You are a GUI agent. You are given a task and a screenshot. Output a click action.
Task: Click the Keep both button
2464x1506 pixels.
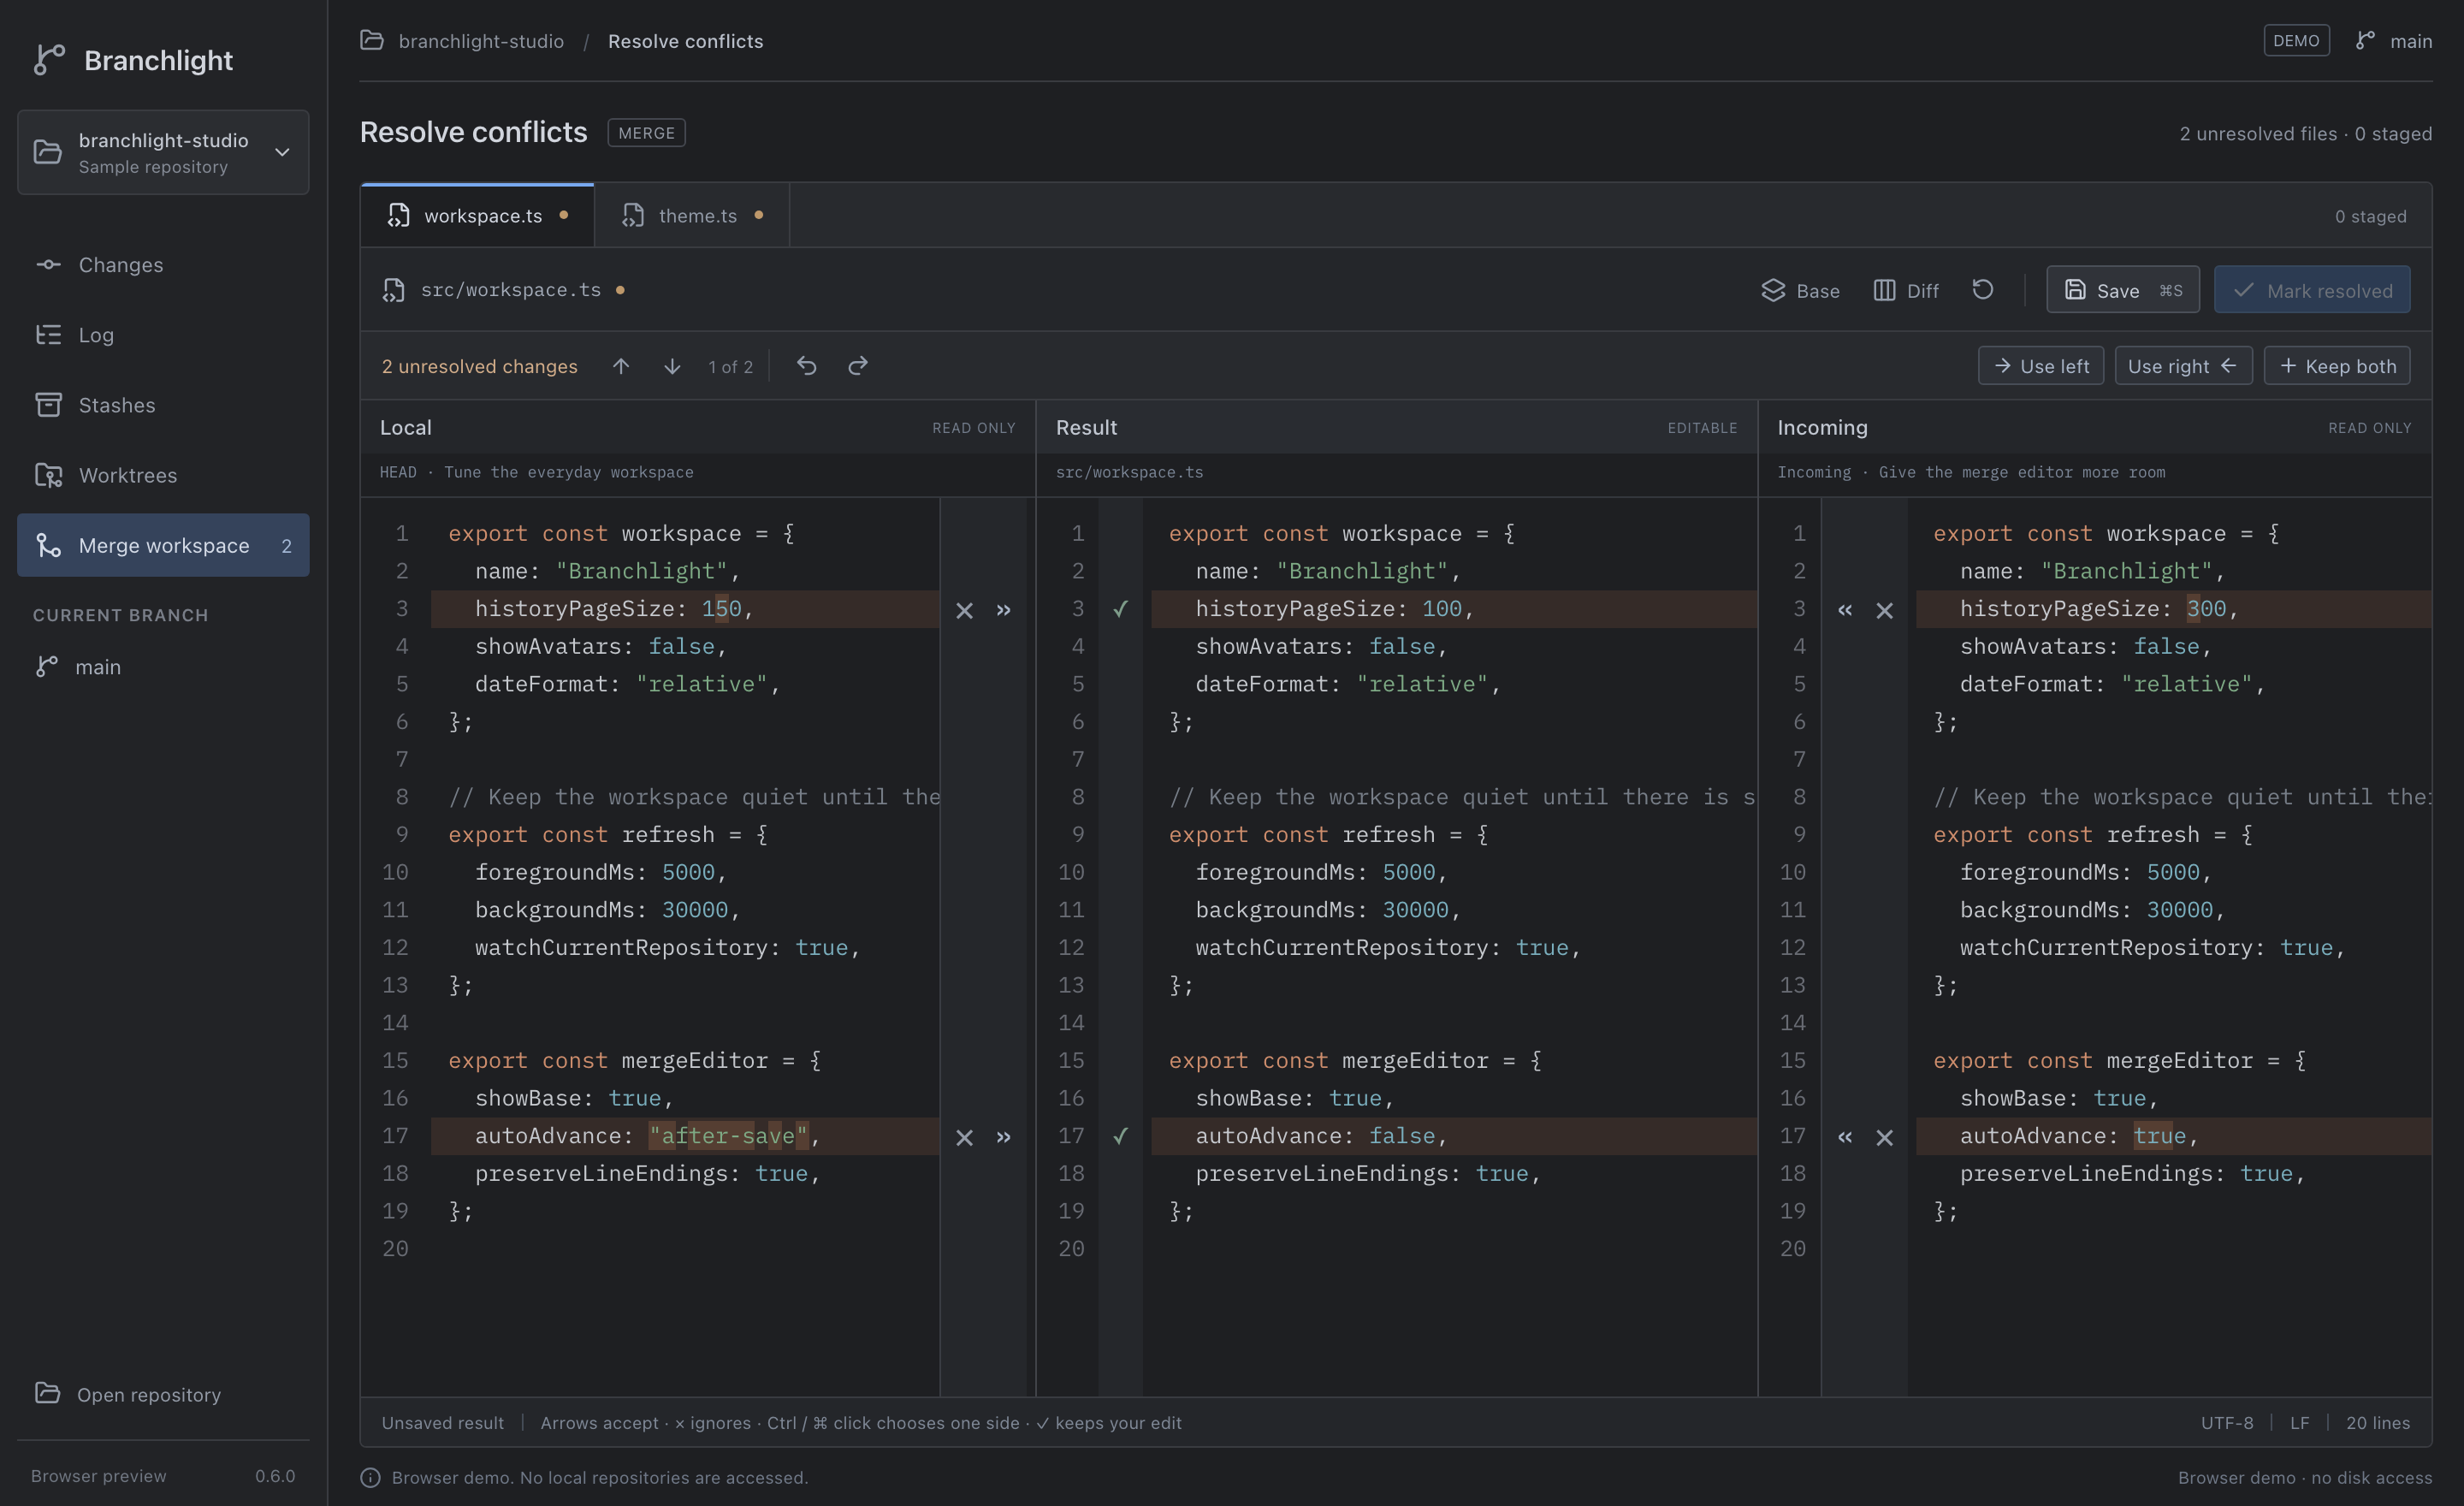[2337, 366]
